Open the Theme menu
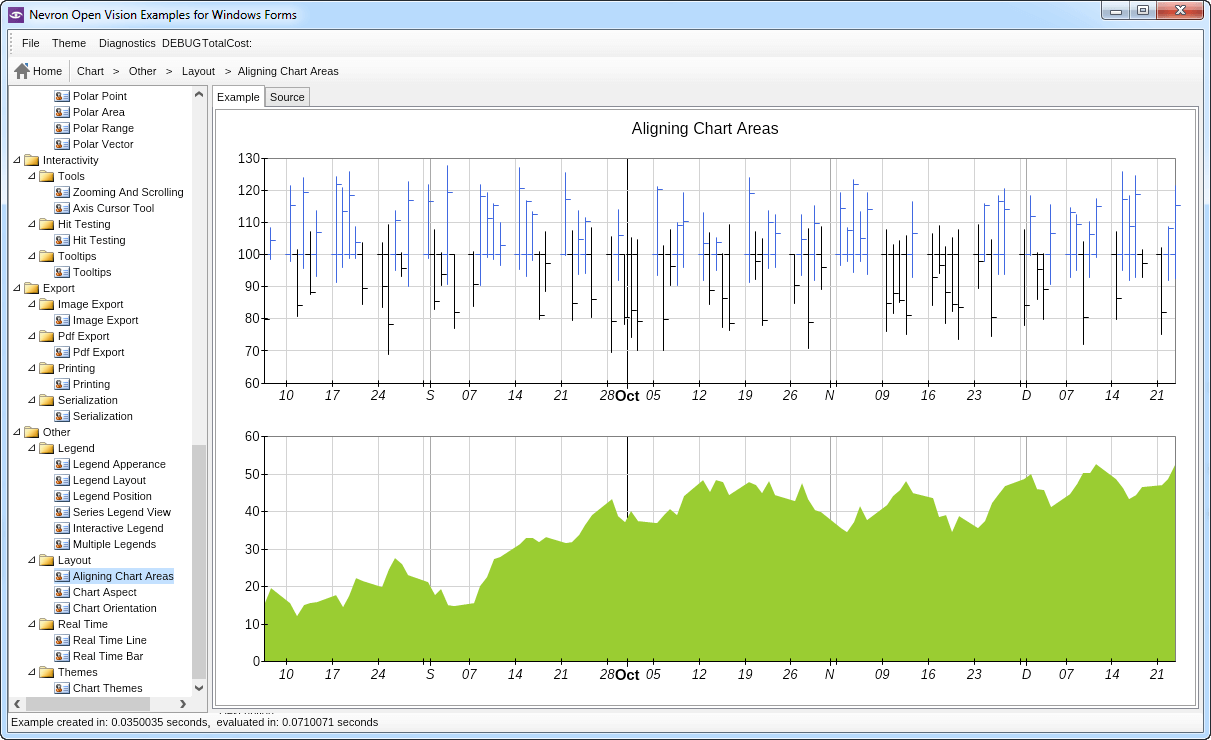This screenshot has width=1211, height=740. 69,43
